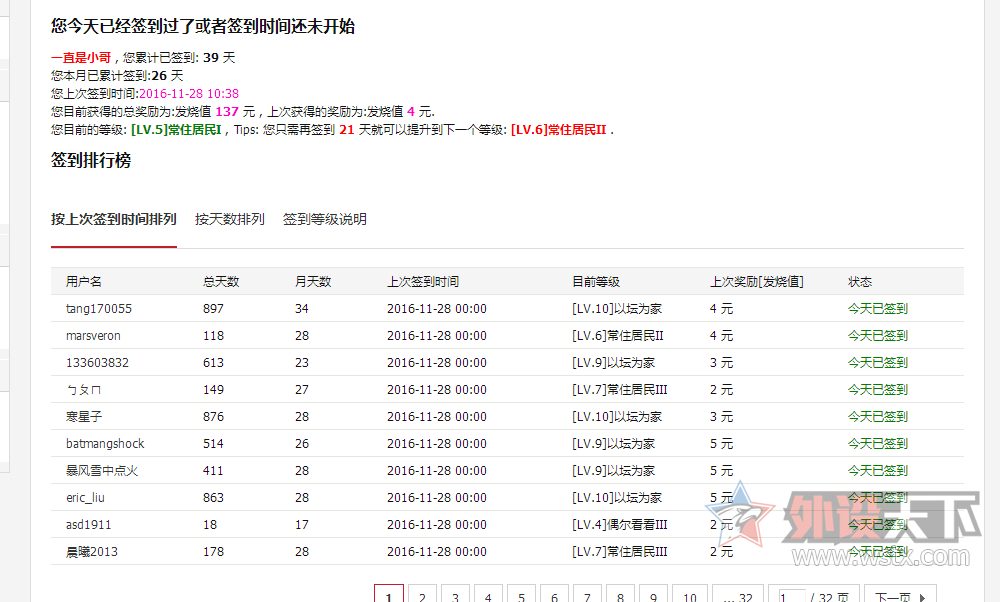The width and height of the screenshot is (1000, 602).
Task: Open user marsveron profile
Action: click(93, 336)
